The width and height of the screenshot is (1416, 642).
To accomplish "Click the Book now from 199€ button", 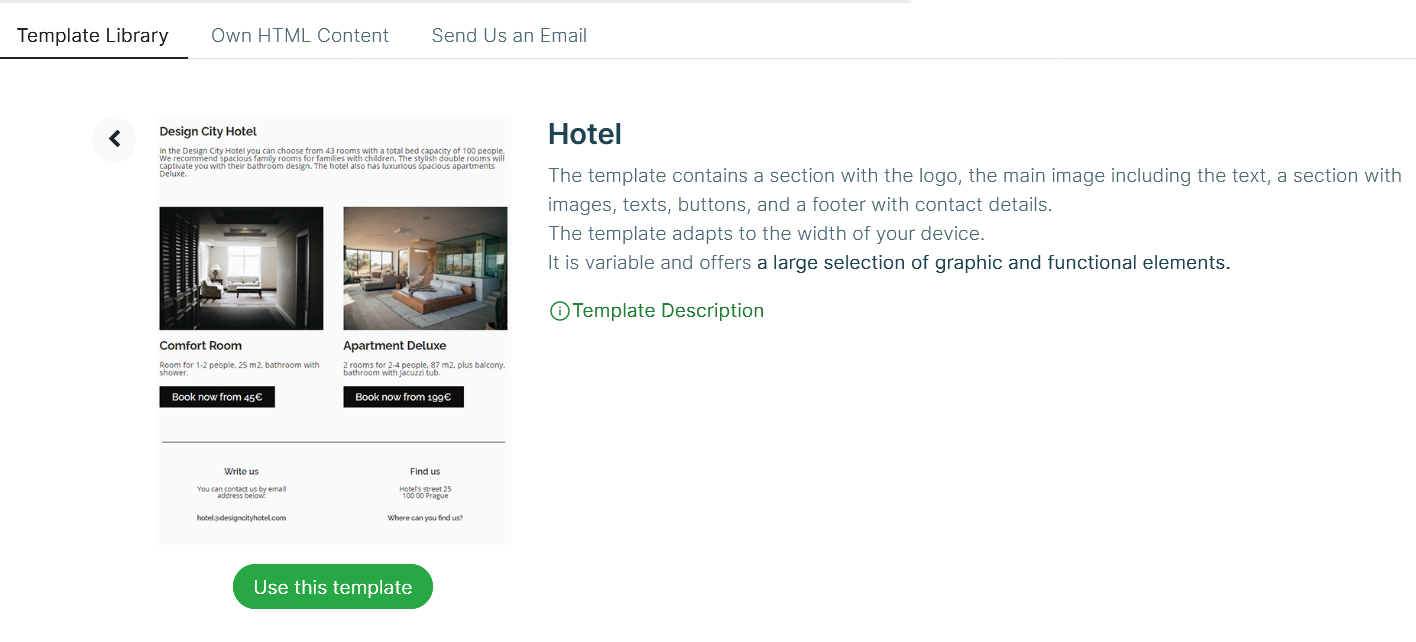I will tap(403, 397).
